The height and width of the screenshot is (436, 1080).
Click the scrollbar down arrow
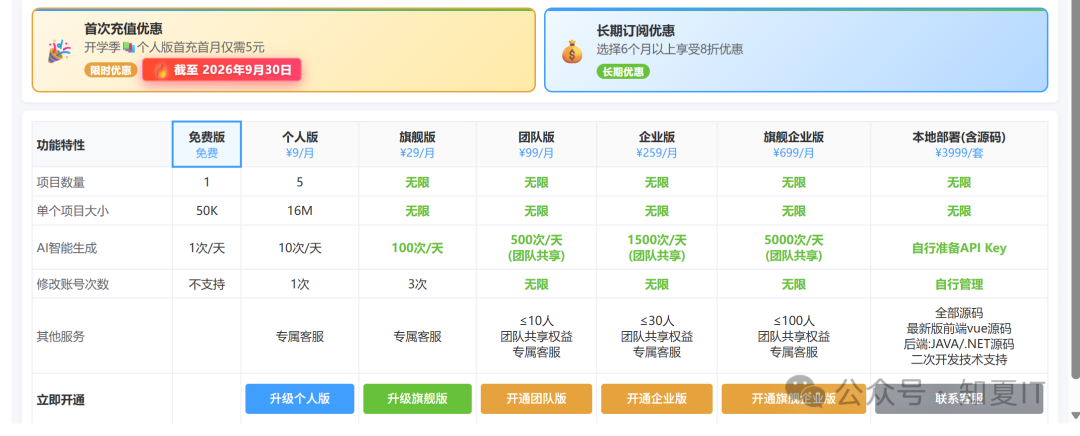(1074, 414)
